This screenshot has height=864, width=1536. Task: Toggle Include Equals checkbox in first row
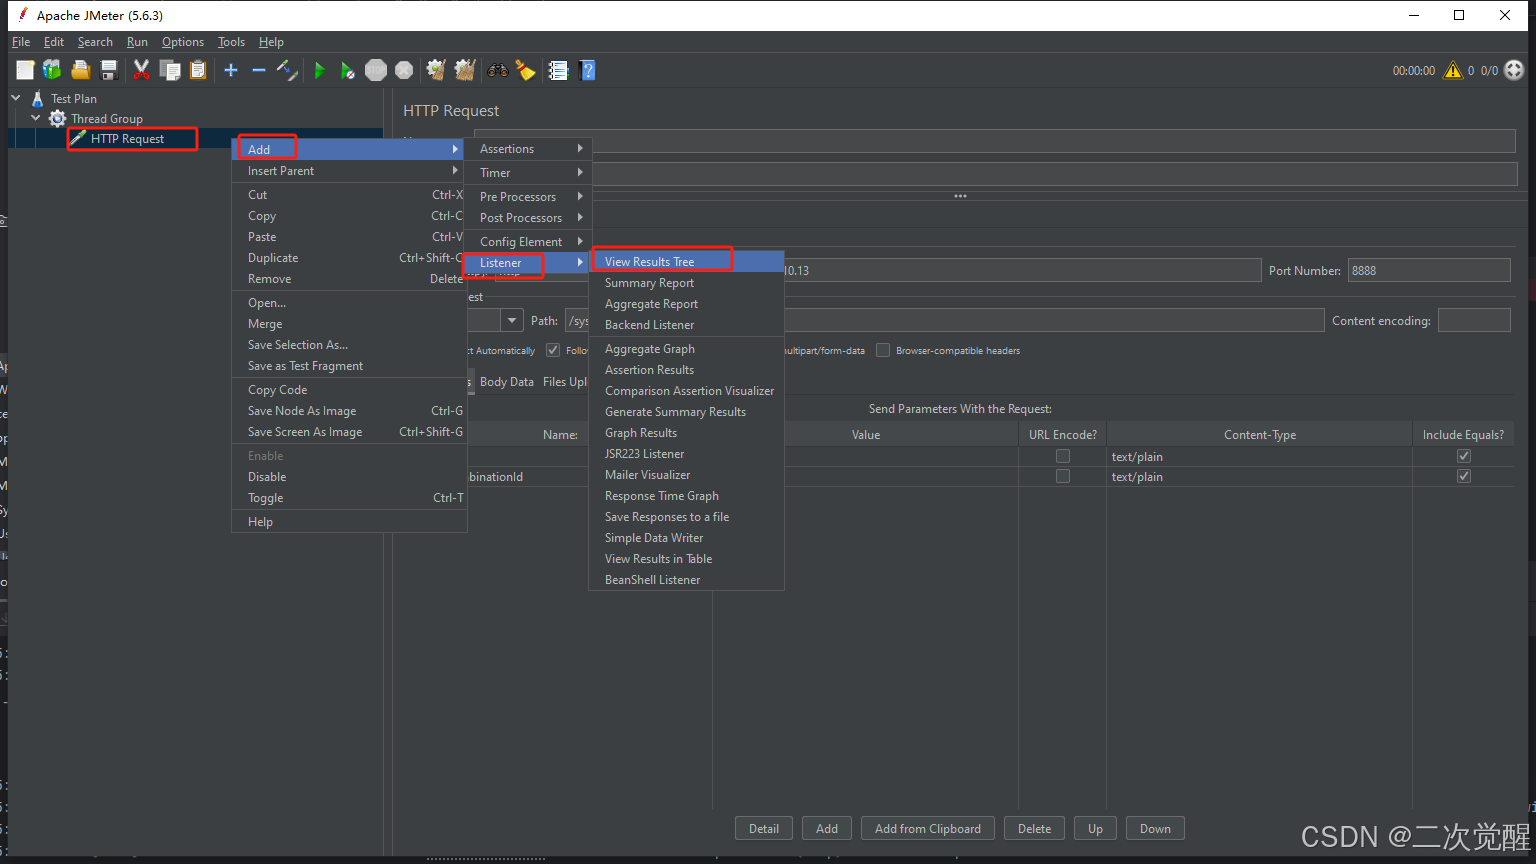click(1464, 456)
